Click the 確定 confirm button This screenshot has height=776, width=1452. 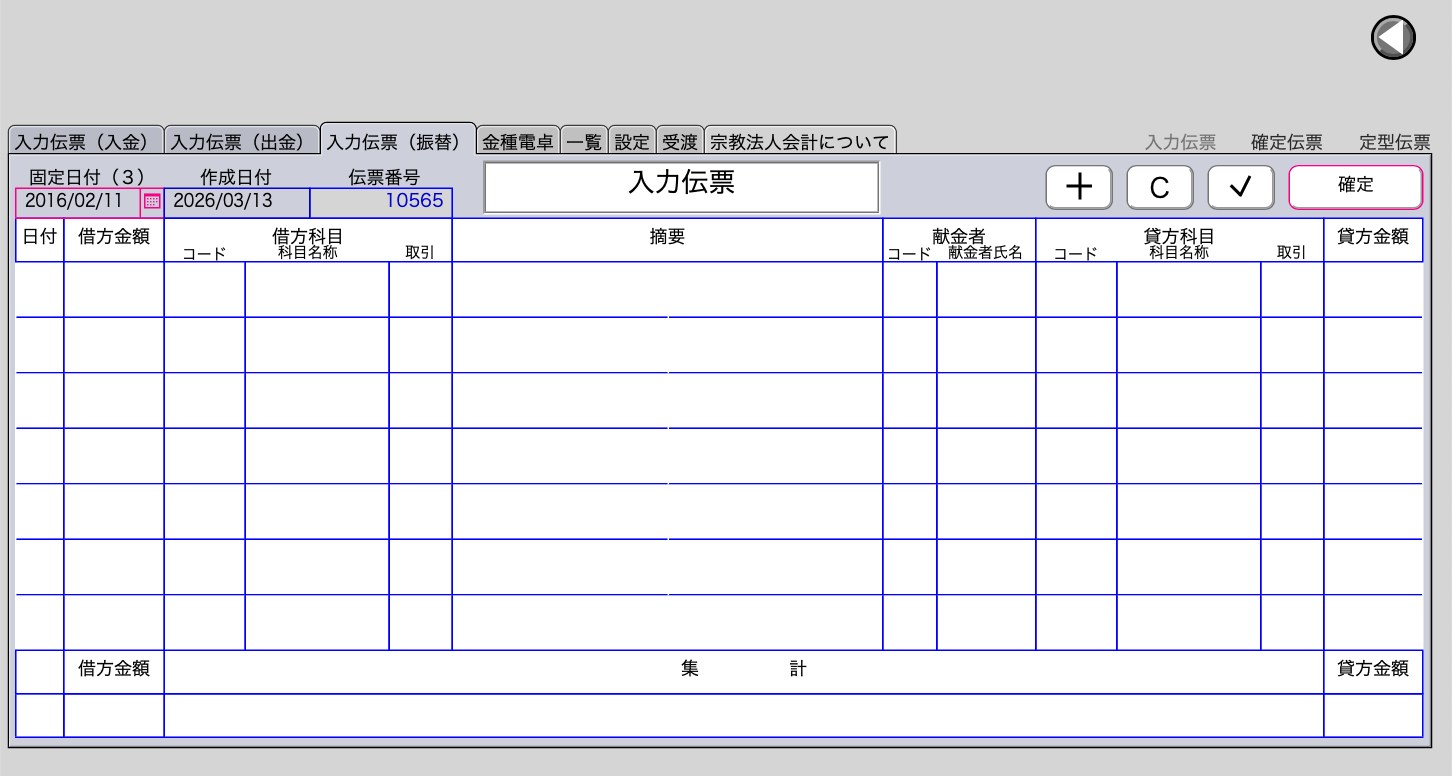point(1355,187)
